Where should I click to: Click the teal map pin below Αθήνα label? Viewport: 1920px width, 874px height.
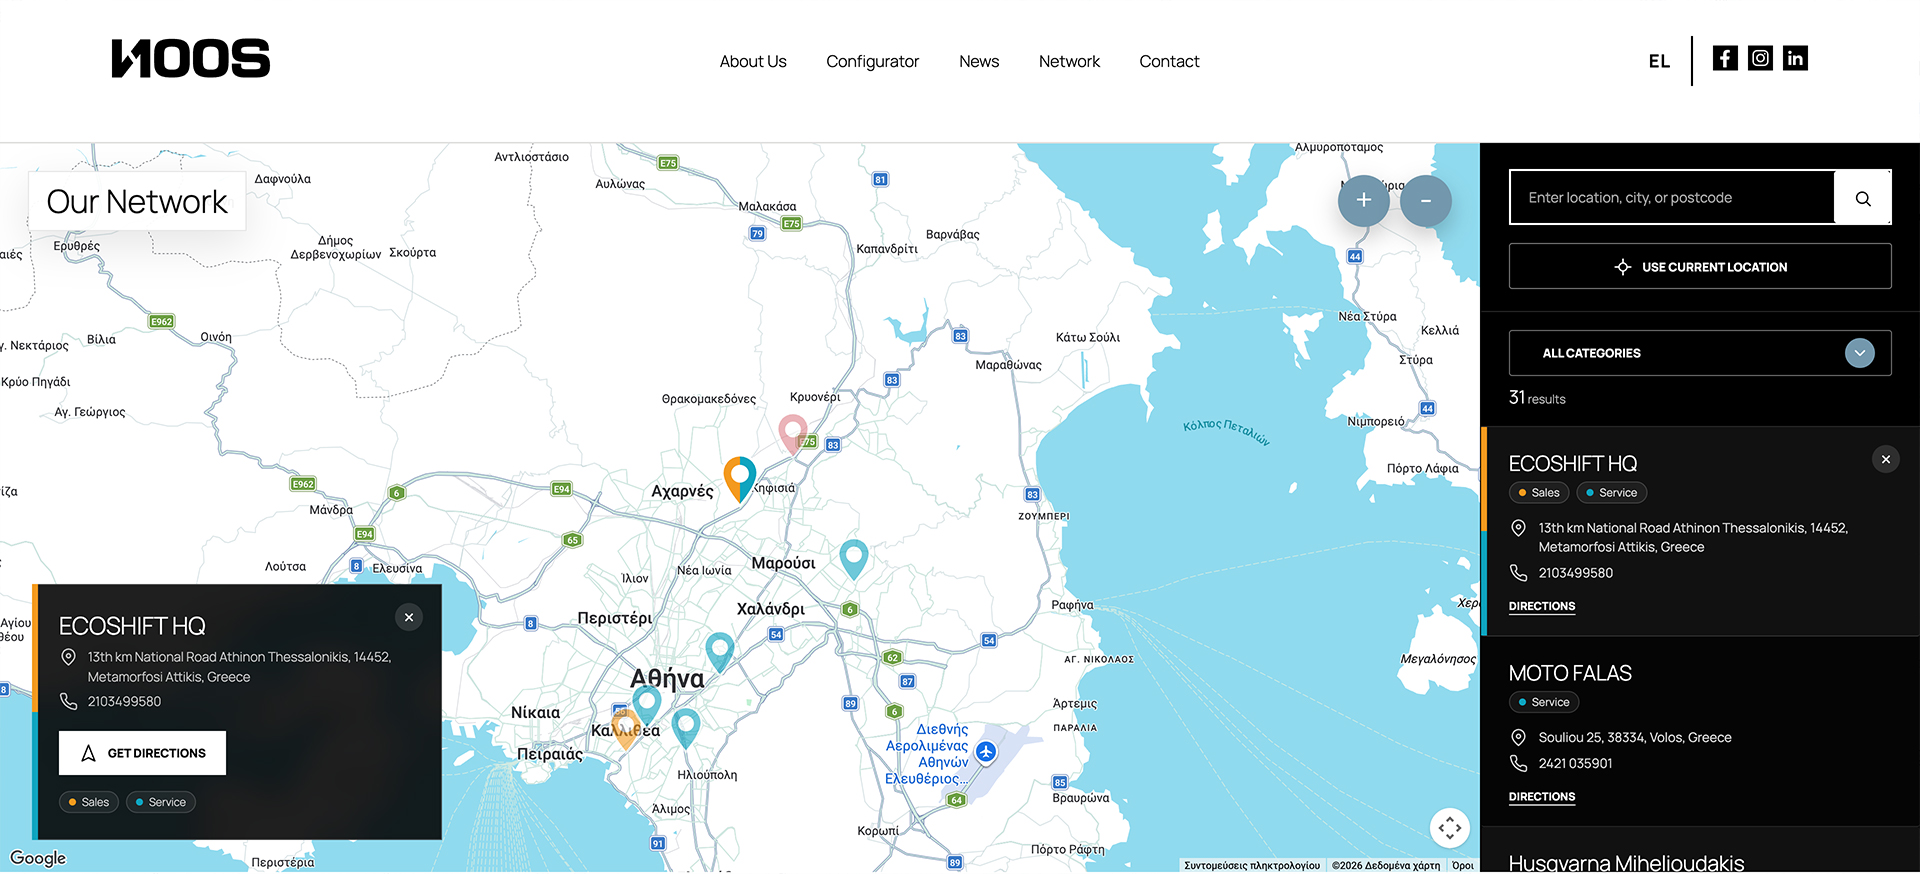click(x=647, y=705)
